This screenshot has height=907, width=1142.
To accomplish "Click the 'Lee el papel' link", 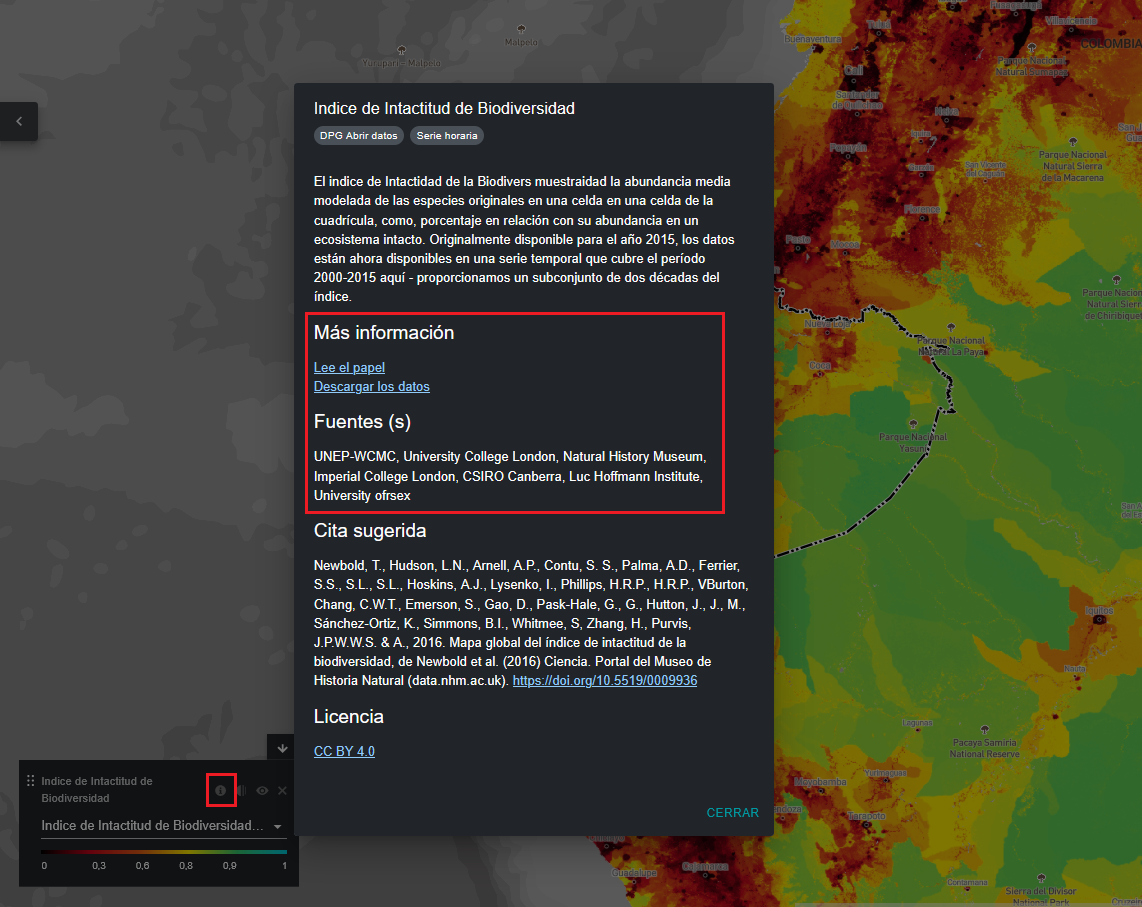I will coord(349,367).
